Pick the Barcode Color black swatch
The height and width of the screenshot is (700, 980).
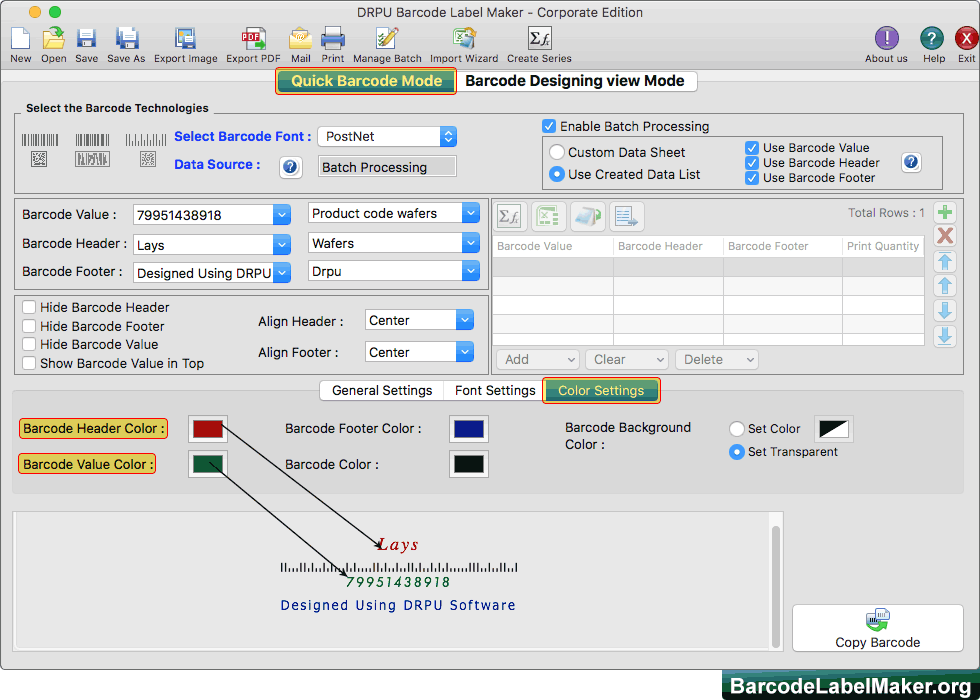[x=469, y=464]
